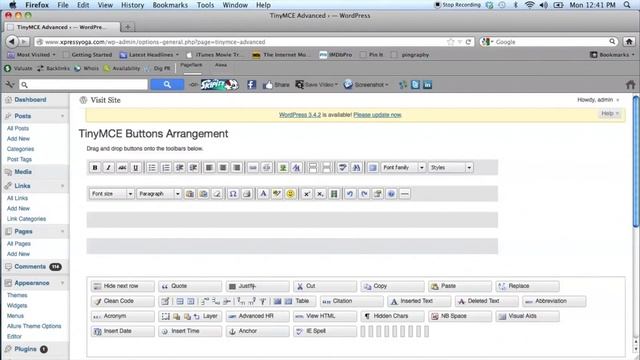Open the Tools menu
Image resolution: width=640 pixels, height=360 pixels.
click(x=205, y=5)
